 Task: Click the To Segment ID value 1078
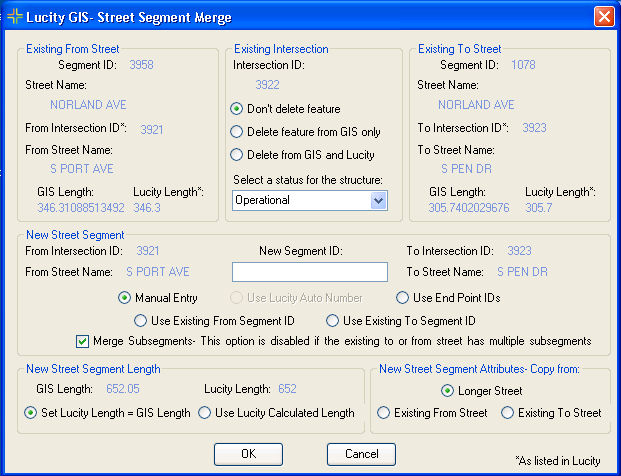(523, 65)
